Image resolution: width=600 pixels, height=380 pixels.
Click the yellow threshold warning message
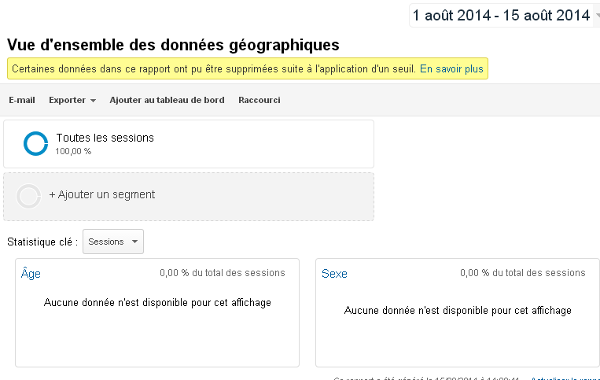tap(248, 68)
